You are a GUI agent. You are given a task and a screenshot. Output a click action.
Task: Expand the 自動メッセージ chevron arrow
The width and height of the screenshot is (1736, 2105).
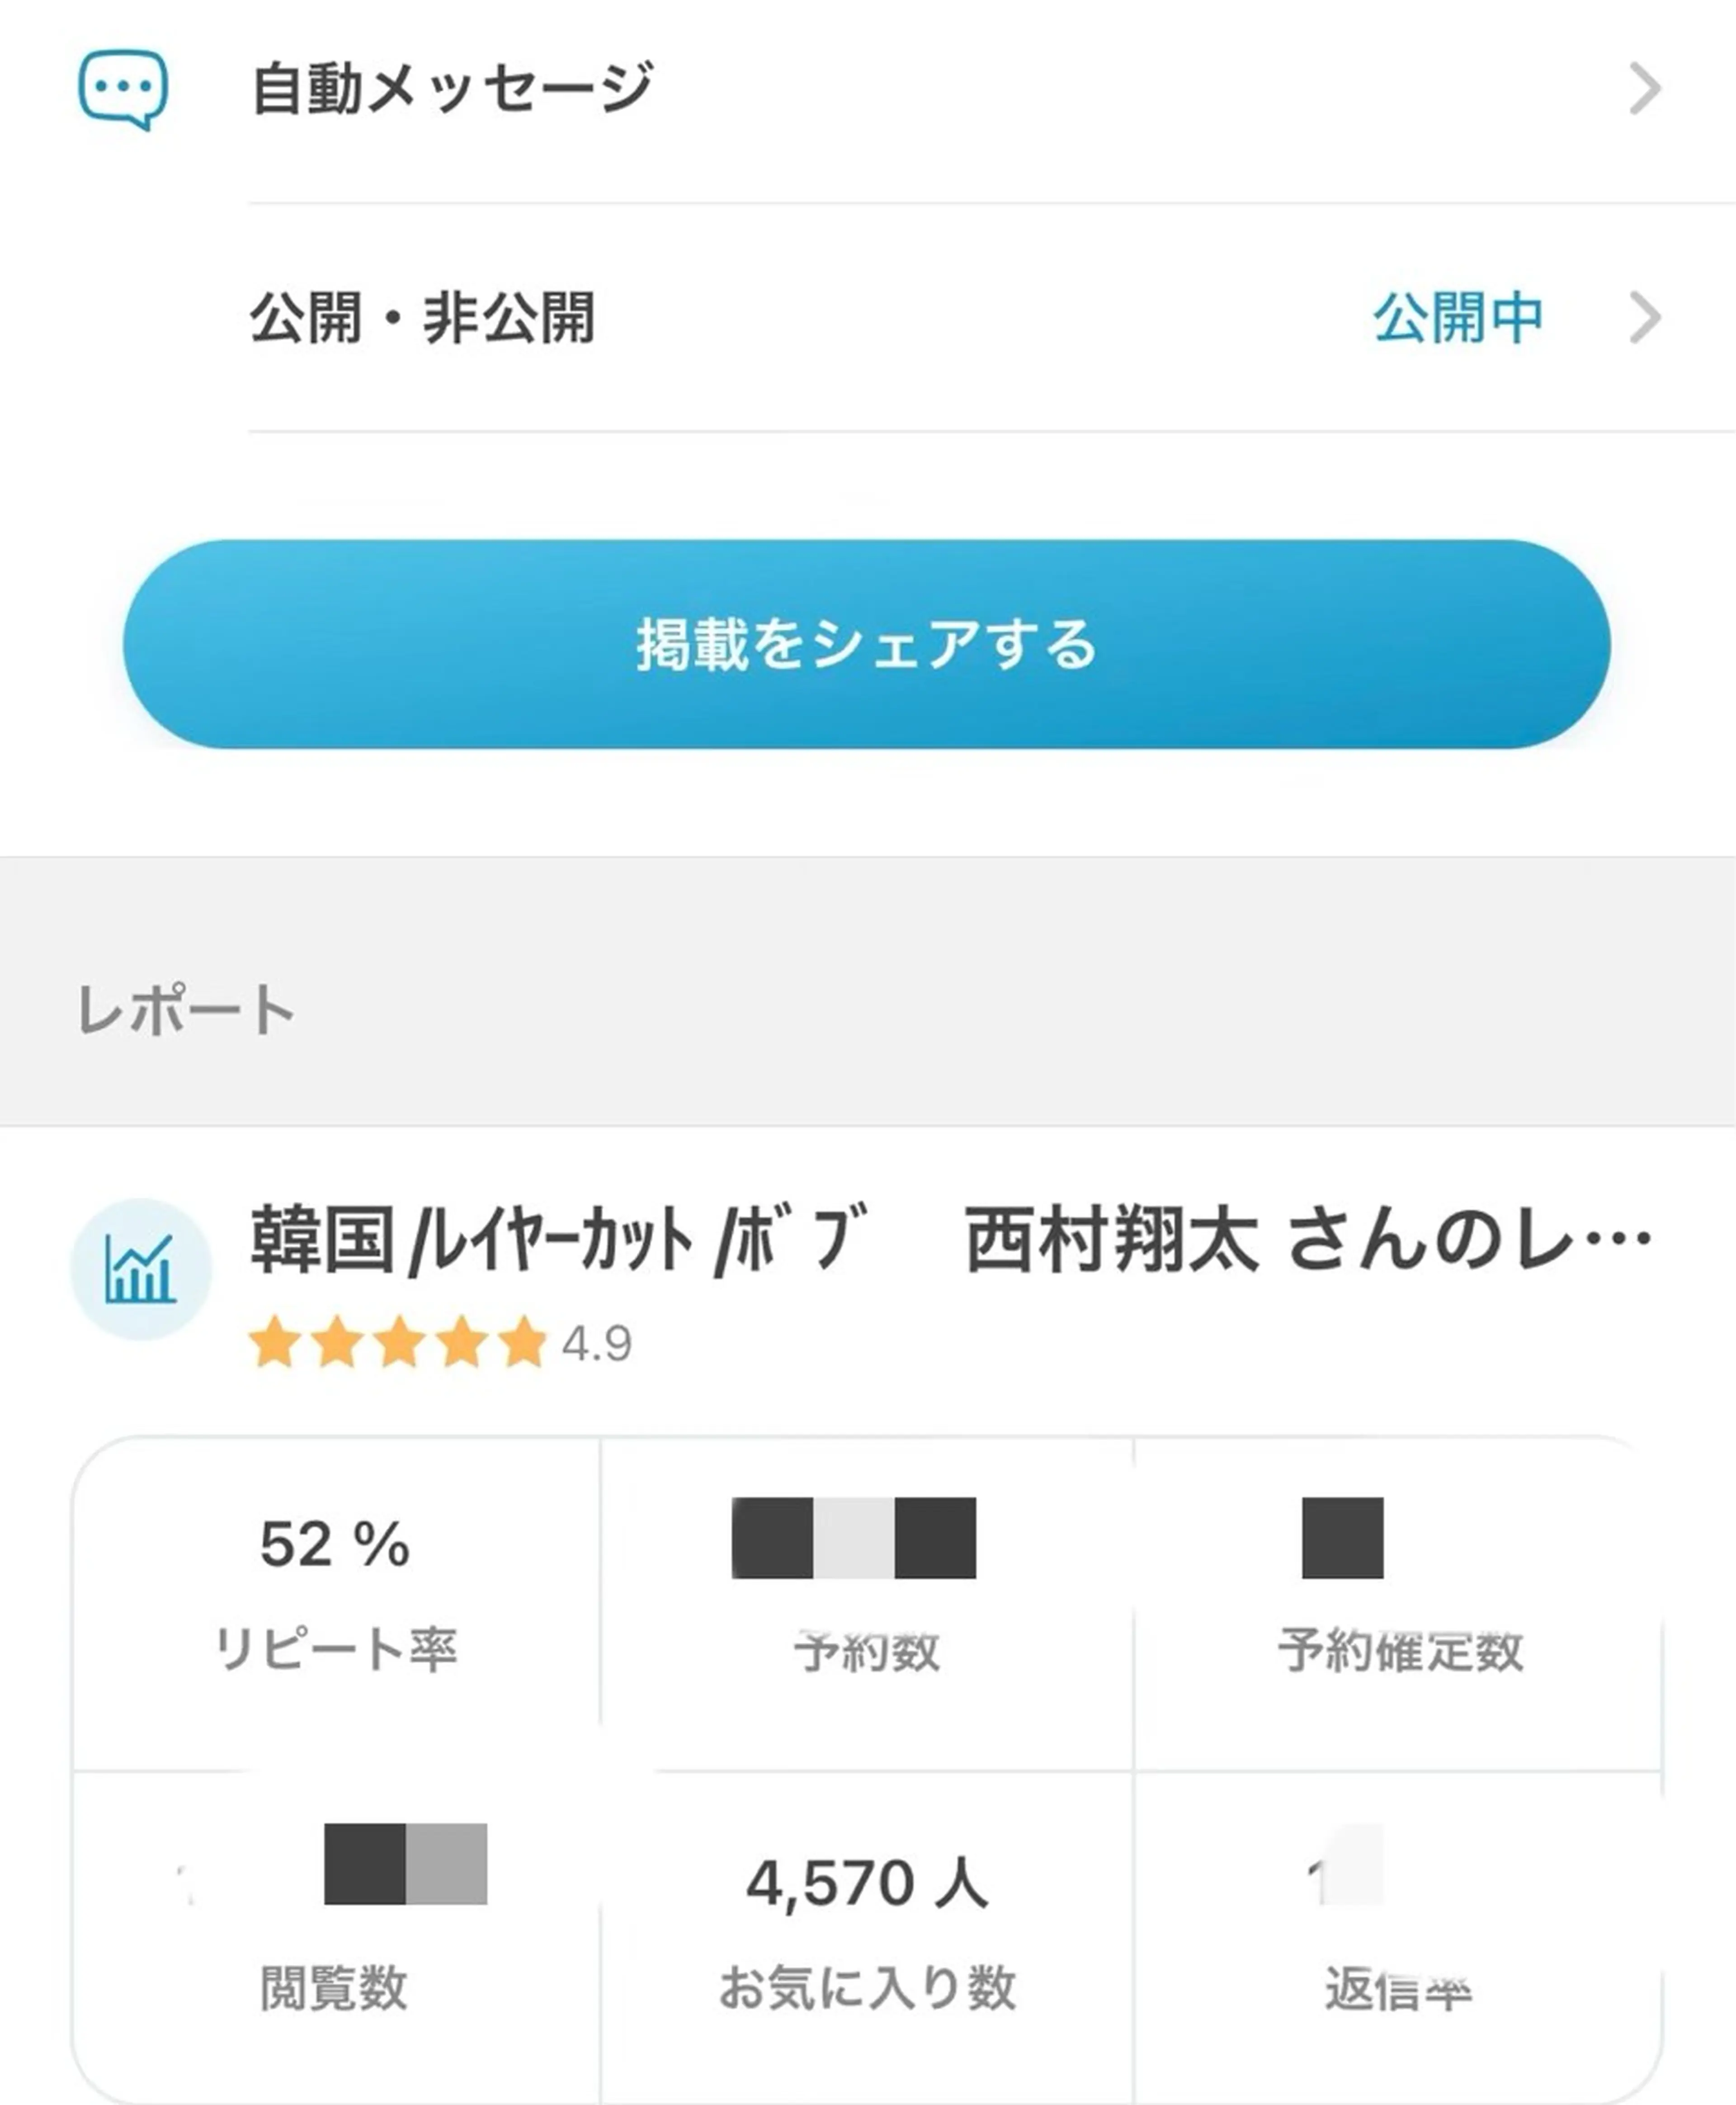coord(1644,89)
